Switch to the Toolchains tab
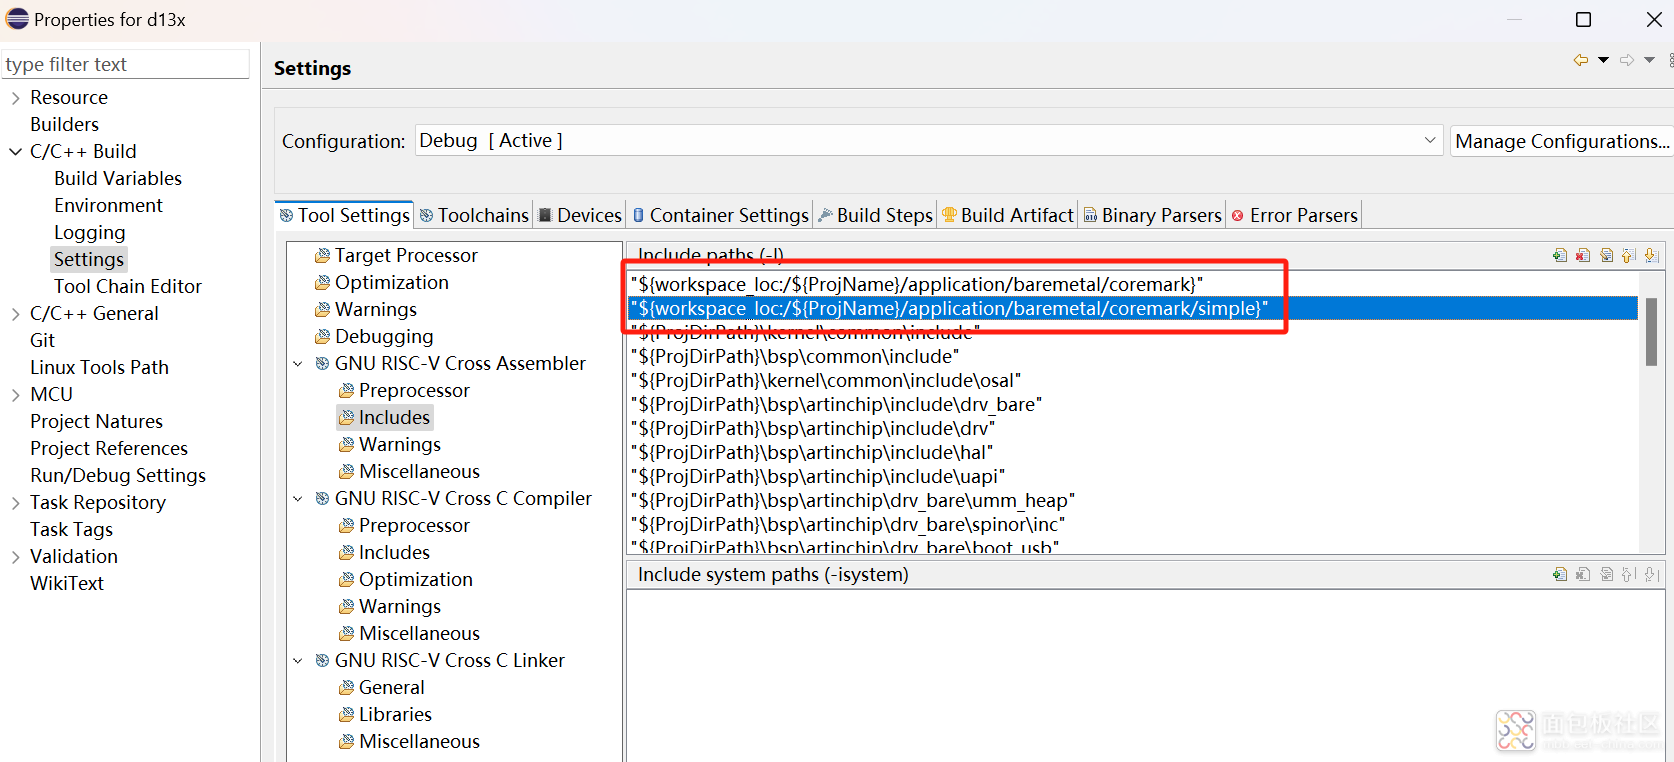This screenshot has height=762, width=1674. (474, 215)
